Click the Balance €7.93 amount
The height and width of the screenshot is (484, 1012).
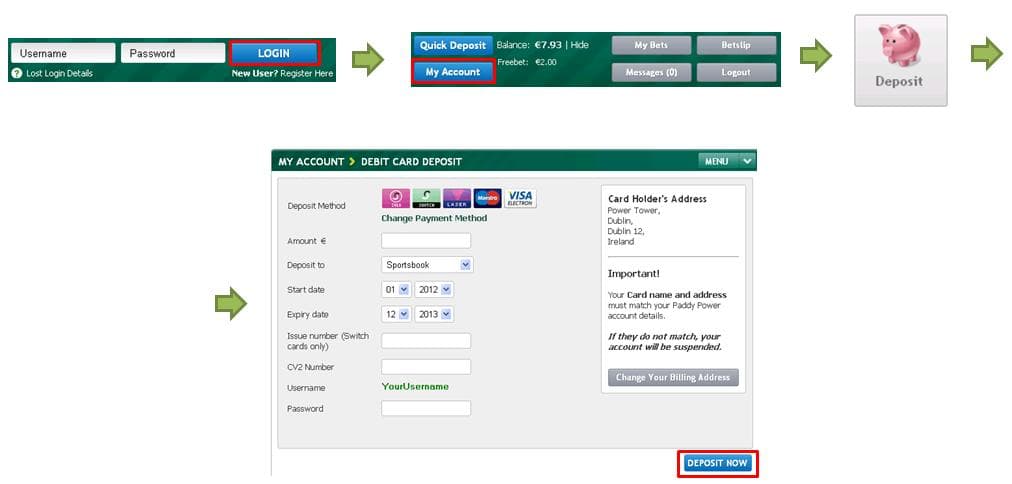pyautogui.click(x=548, y=45)
